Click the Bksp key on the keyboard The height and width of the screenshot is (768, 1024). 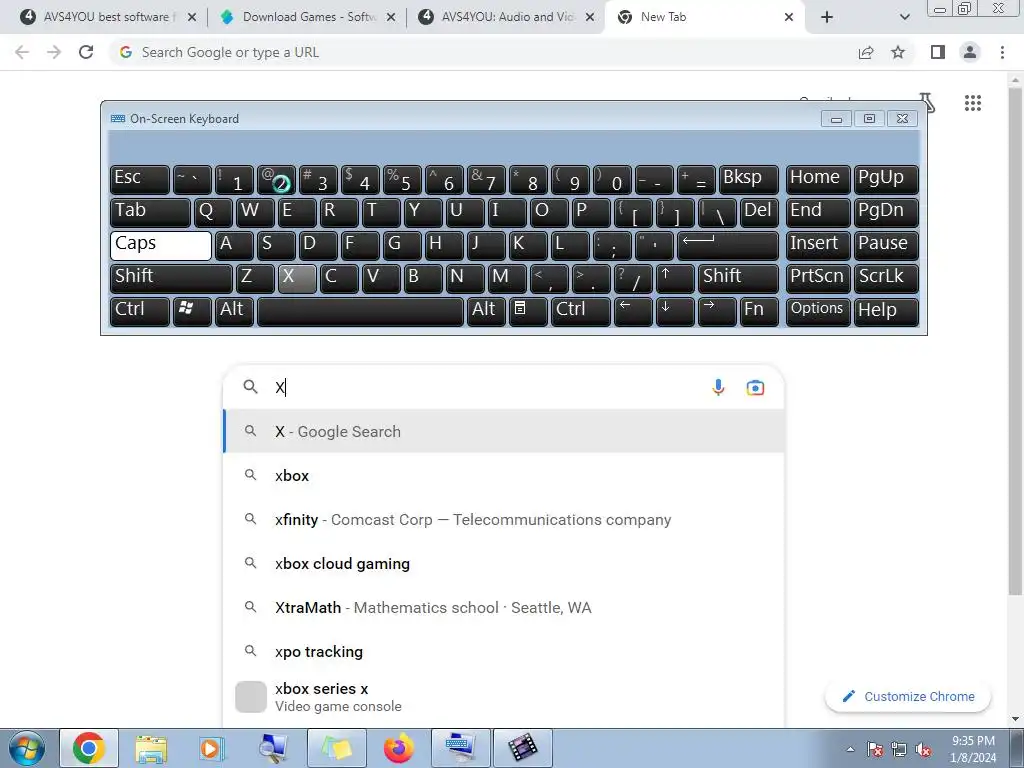pos(748,180)
